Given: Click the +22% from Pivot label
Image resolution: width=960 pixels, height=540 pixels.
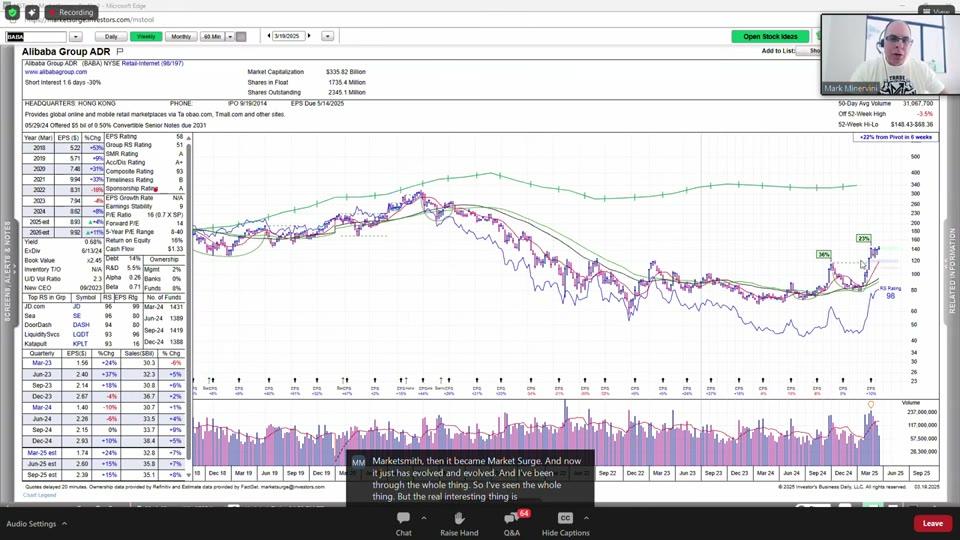Looking at the screenshot, I should click(895, 137).
